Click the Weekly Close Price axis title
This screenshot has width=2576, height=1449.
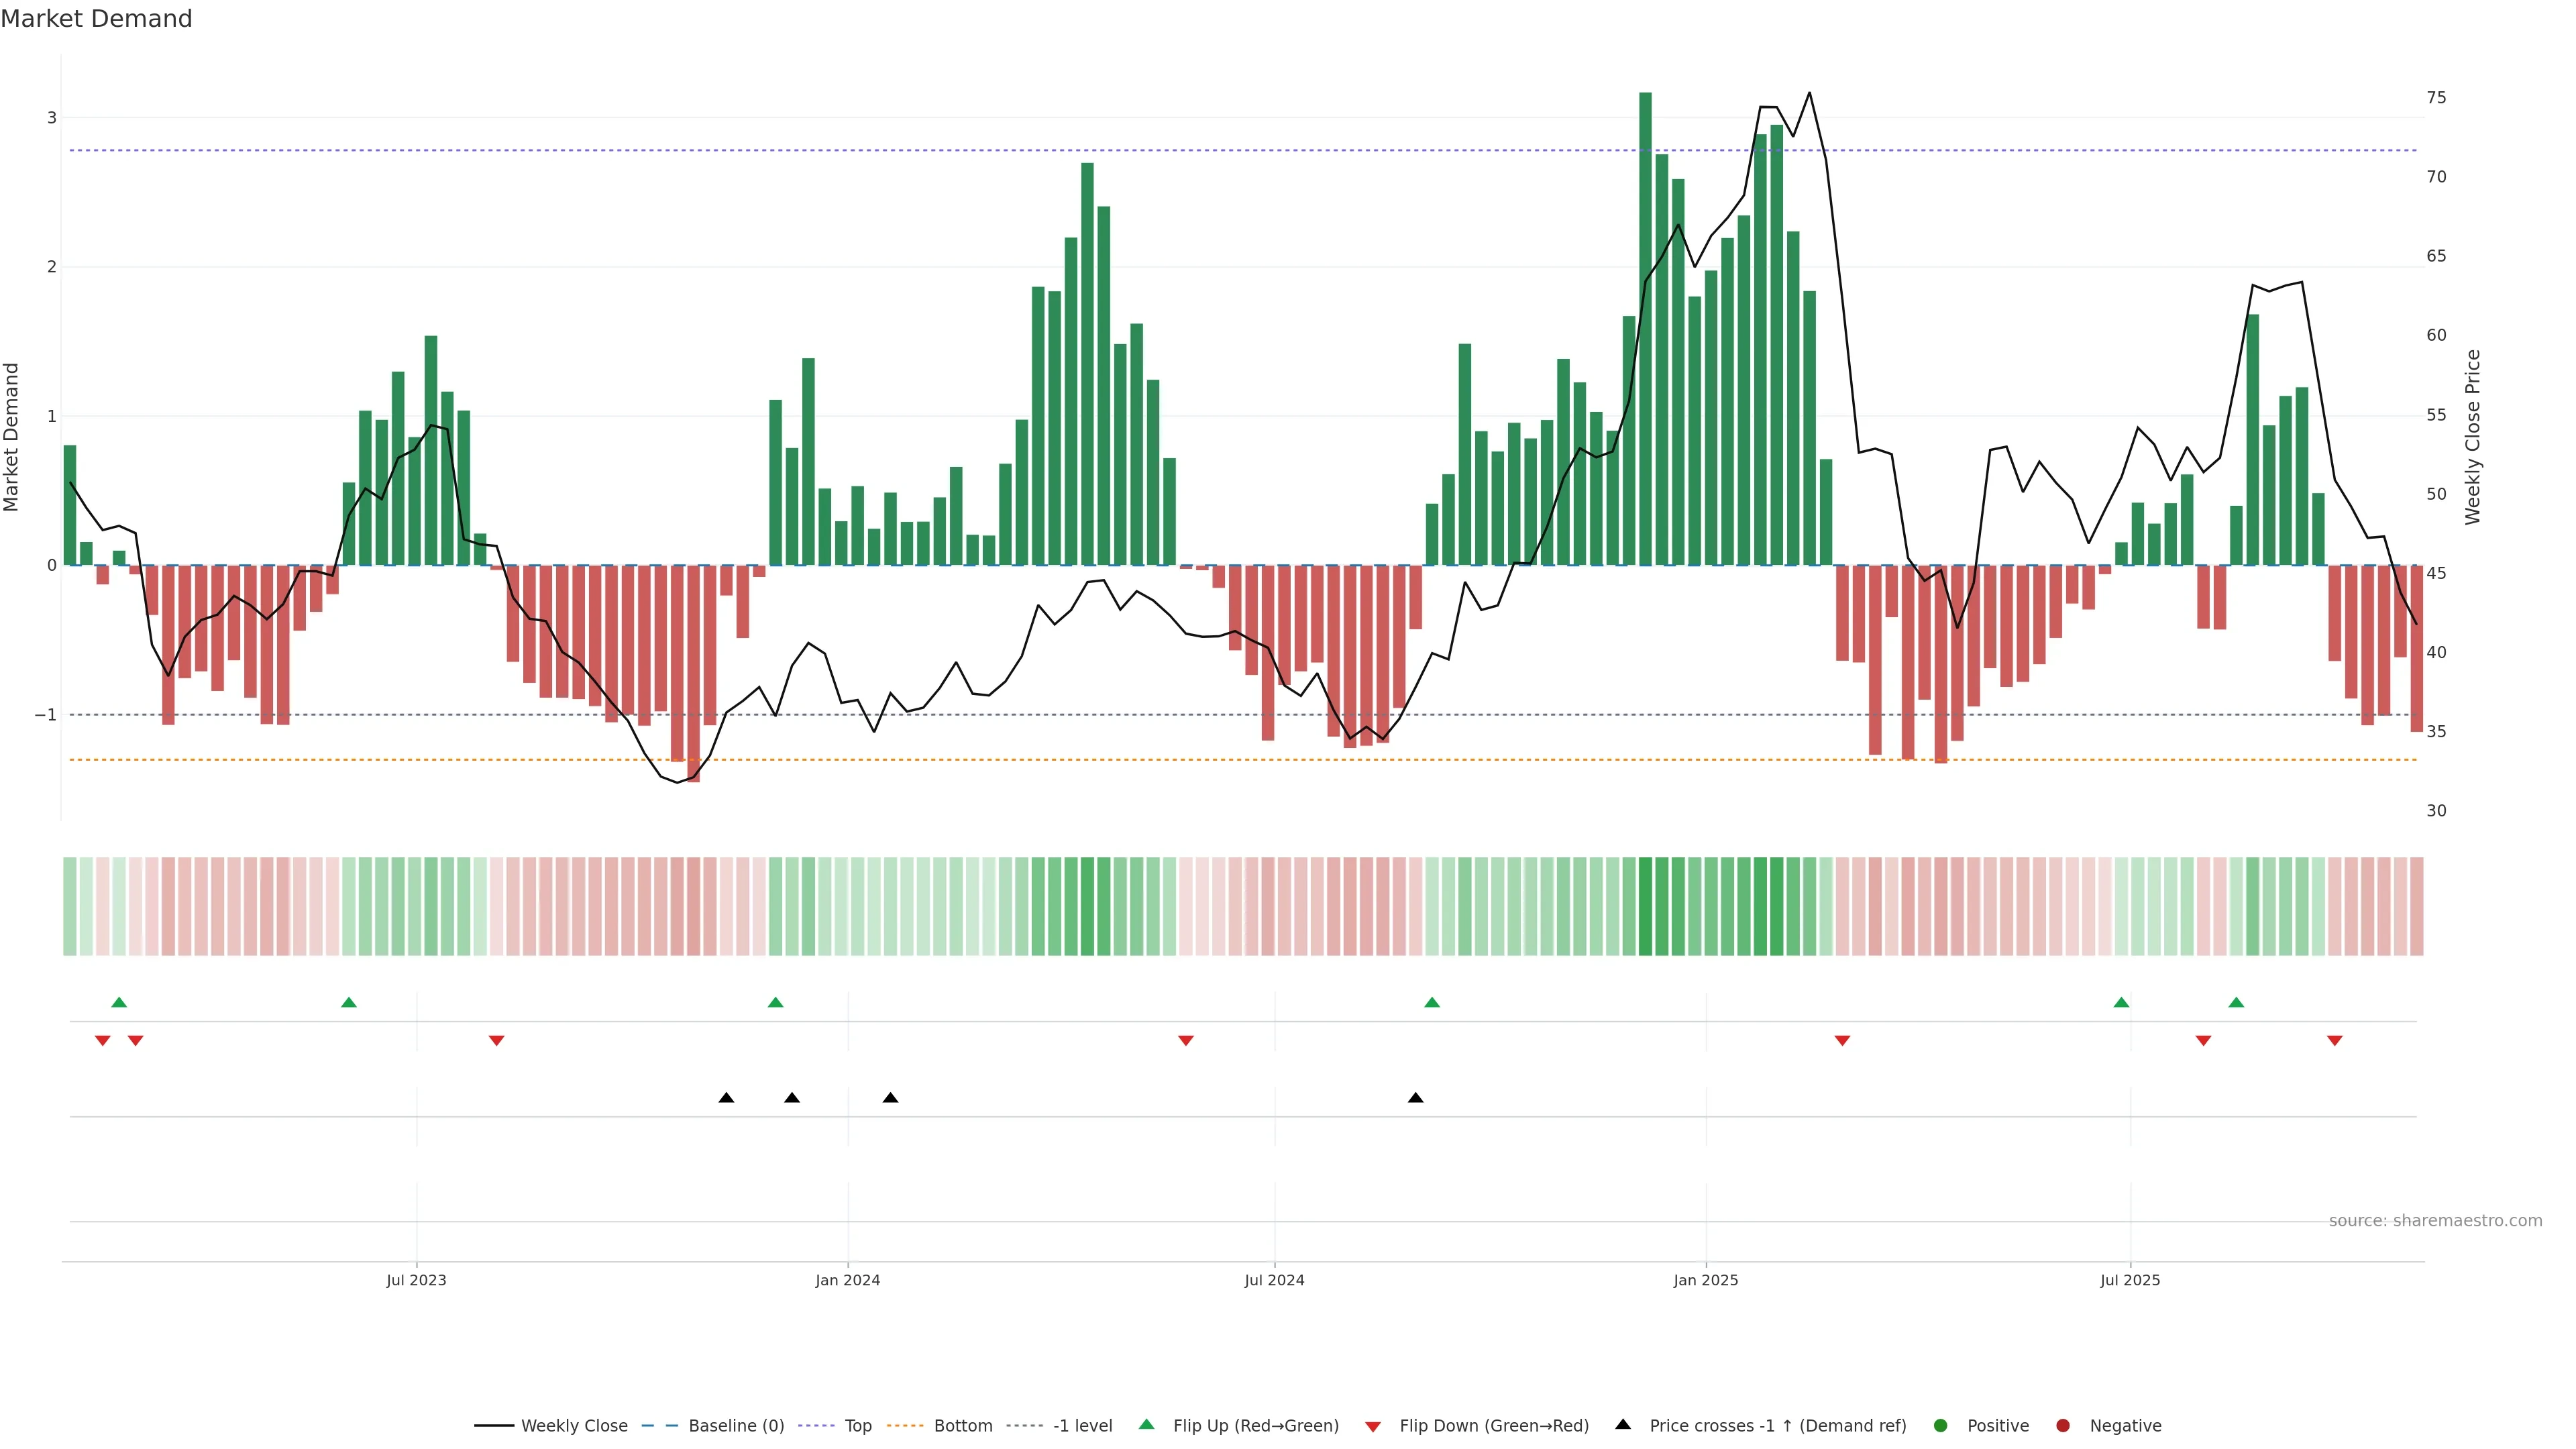2473,437
